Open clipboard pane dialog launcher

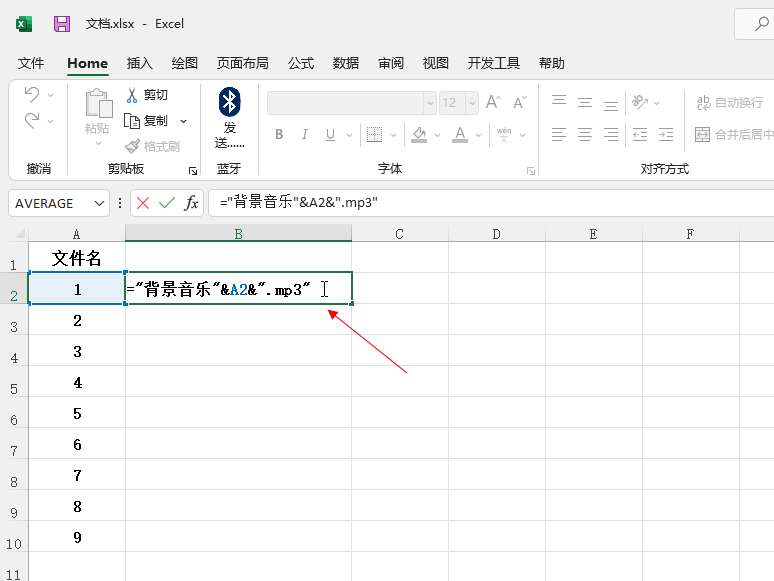point(193,171)
